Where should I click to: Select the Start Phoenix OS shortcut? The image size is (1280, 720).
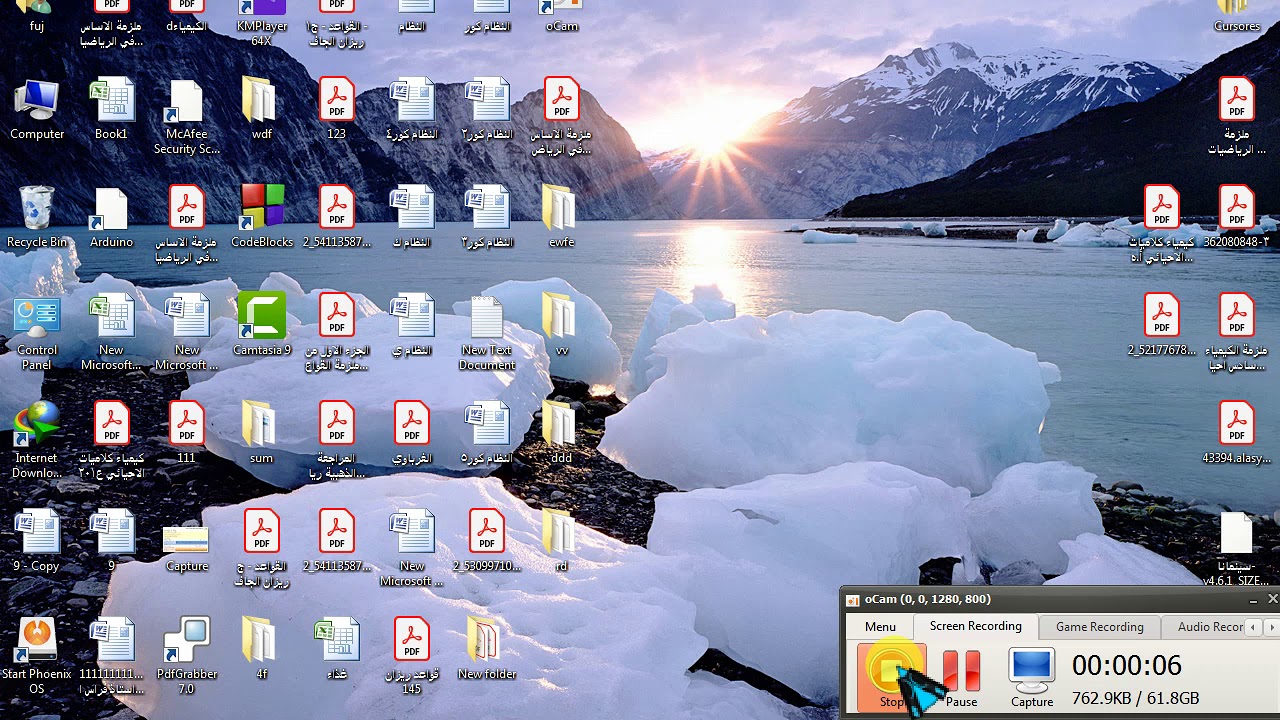(37, 657)
